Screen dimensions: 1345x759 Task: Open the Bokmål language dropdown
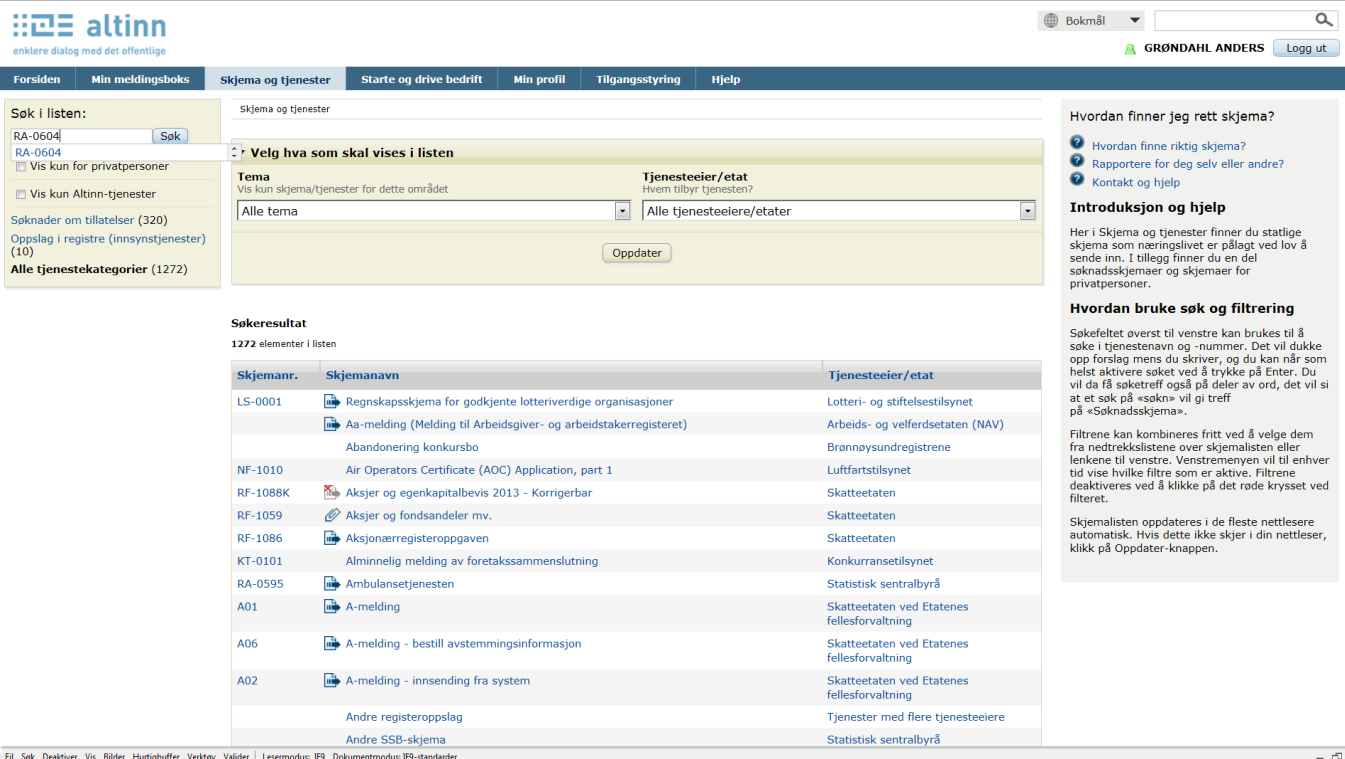pos(1090,20)
